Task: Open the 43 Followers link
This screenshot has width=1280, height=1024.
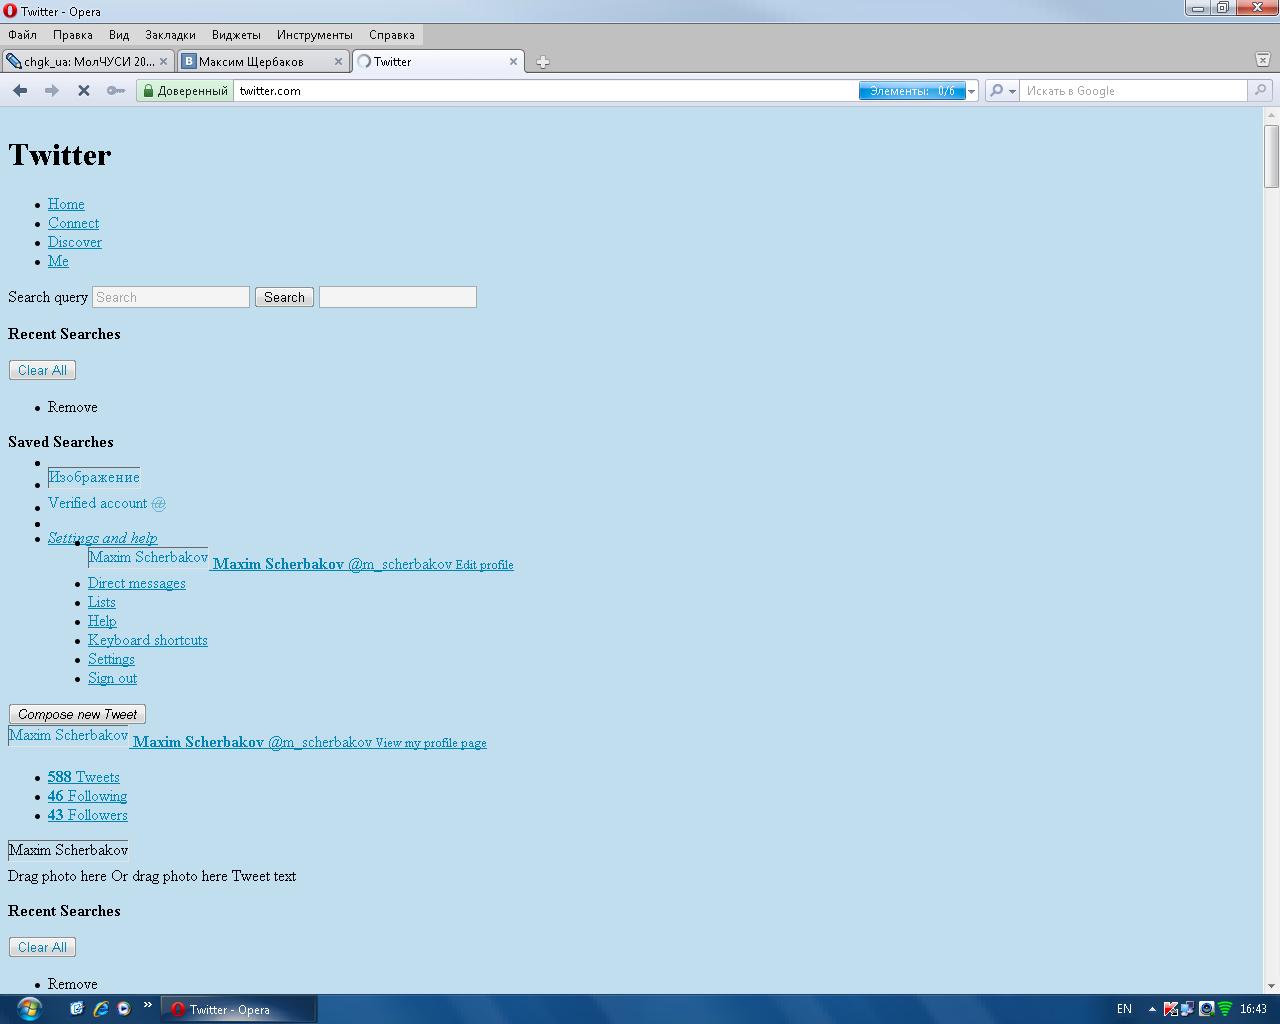Action: (88, 815)
